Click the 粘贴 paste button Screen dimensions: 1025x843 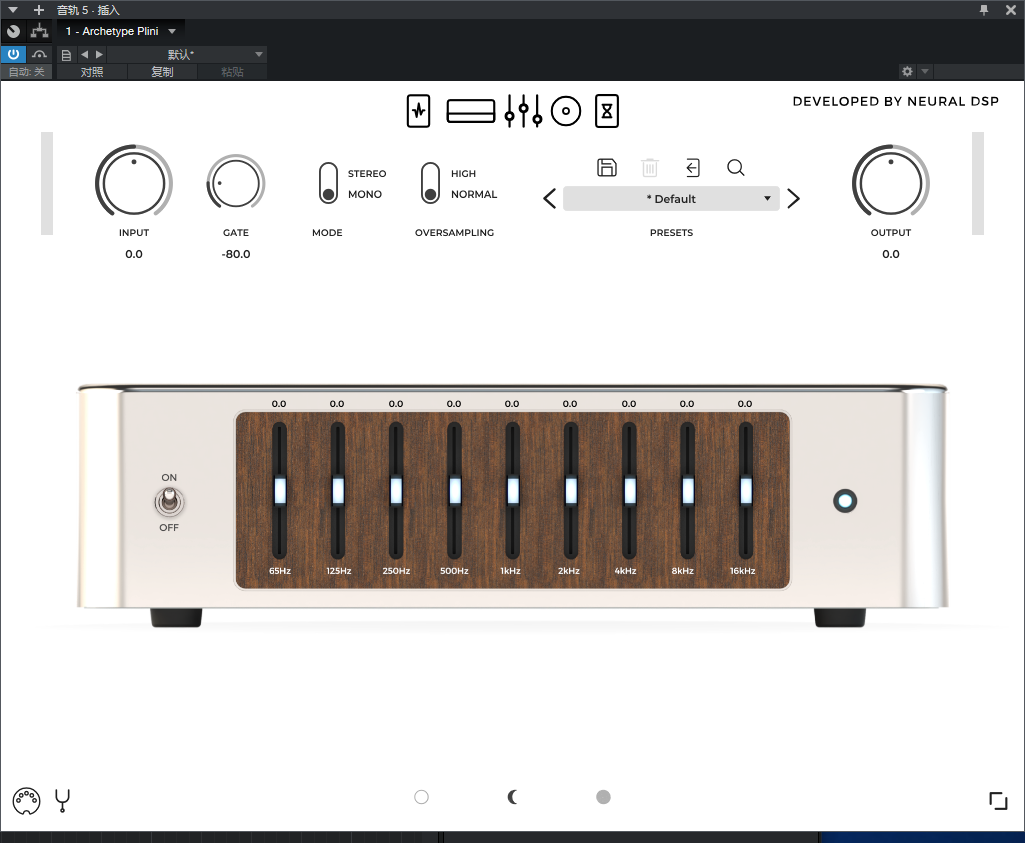232,72
